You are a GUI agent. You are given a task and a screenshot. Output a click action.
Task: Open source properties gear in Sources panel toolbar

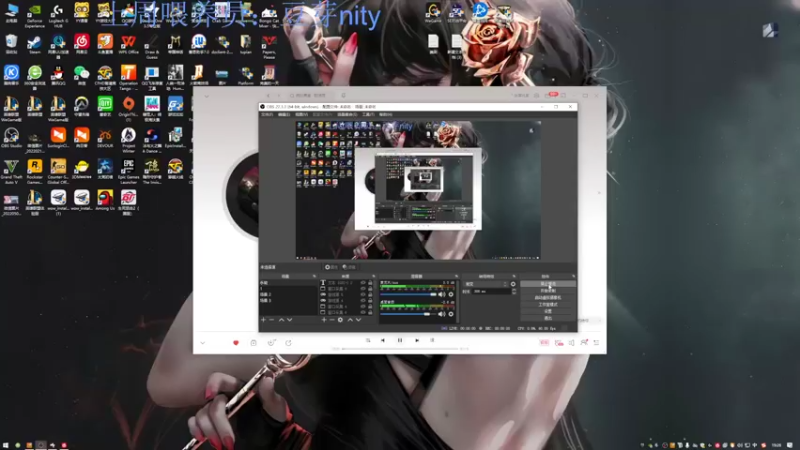(340, 320)
